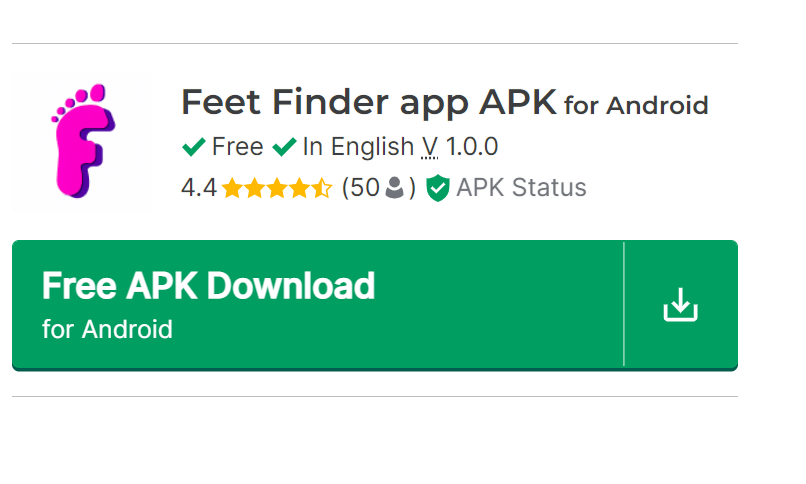Click the green checkmark beside In English
The image size is (806, 484).
point(285,147)
